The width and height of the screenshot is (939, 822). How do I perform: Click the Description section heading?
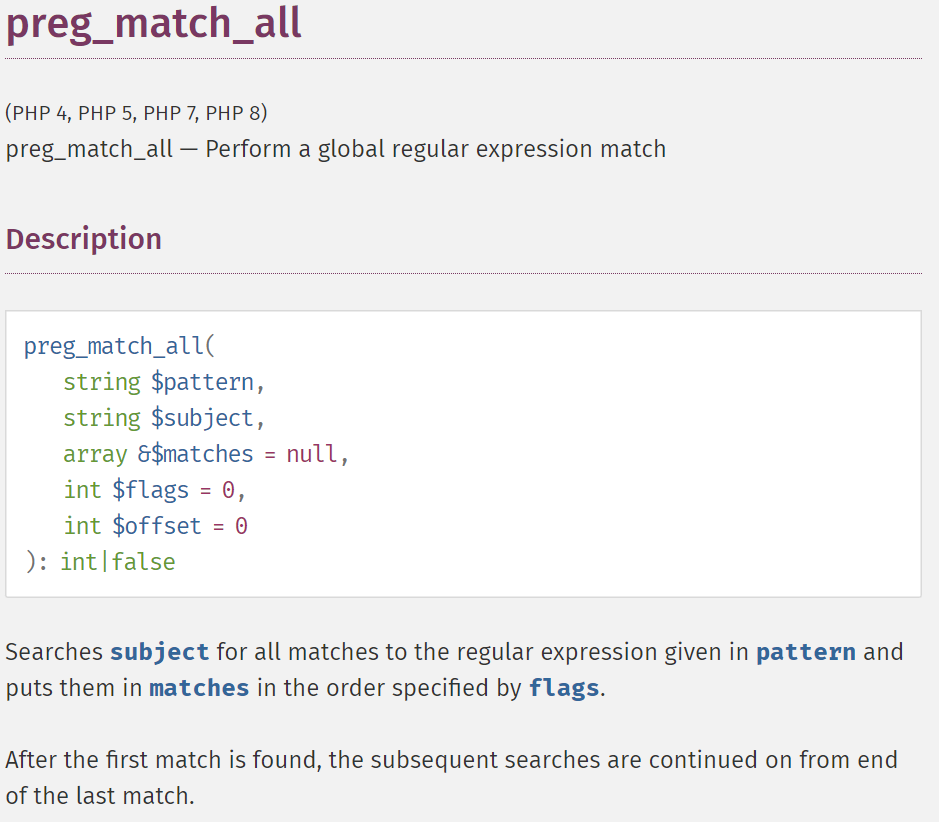pos(84,239)
